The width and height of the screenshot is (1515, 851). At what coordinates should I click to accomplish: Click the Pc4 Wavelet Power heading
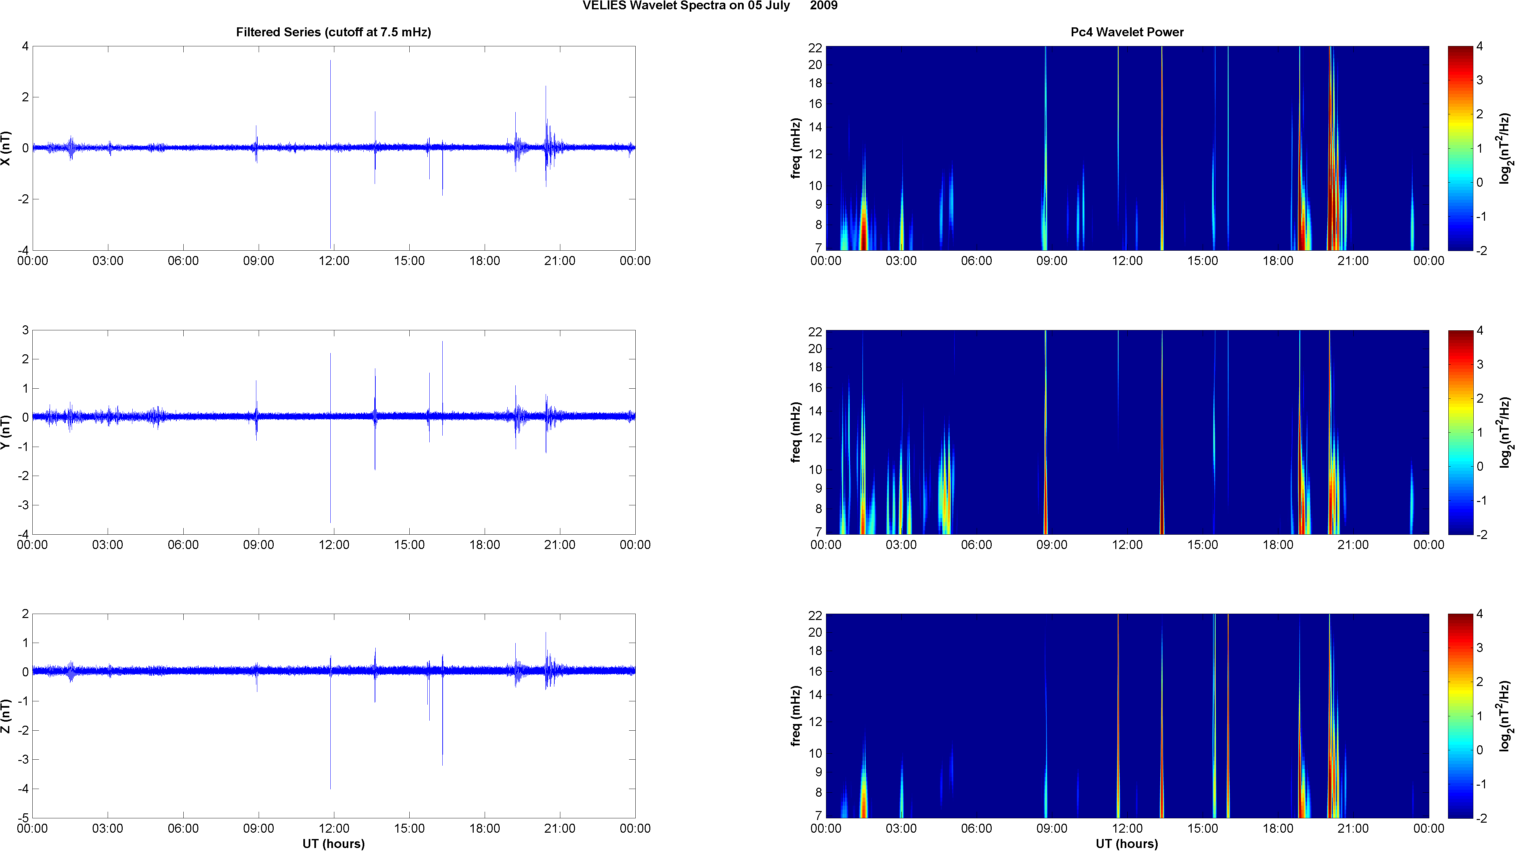tap(1127, 32)
